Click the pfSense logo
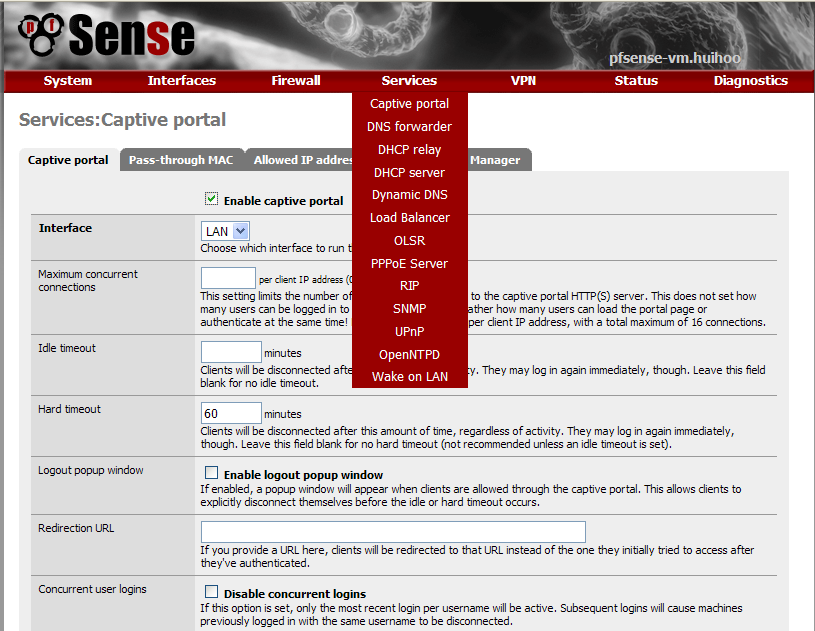This screenshot has height=631, width=815. point(105,36)
